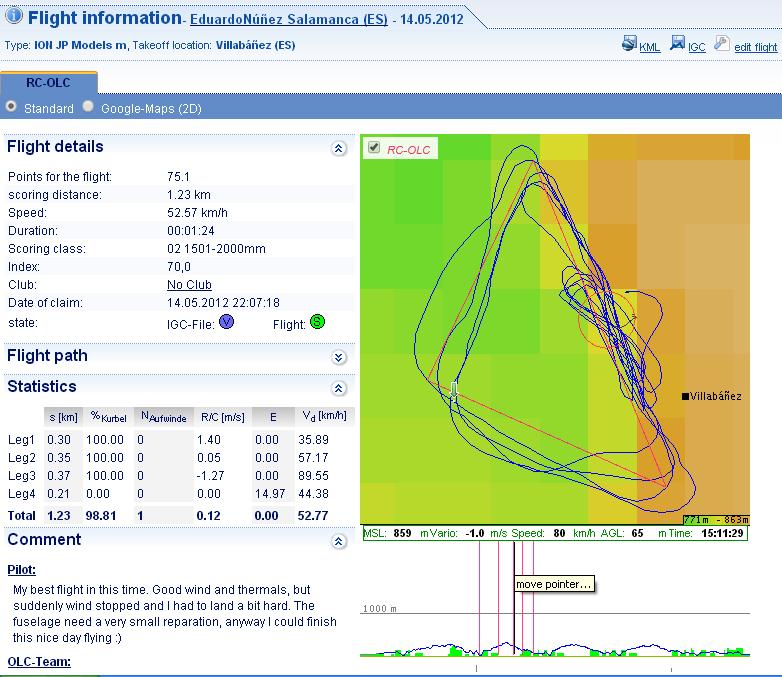Select the Standard map radio button
The image size is (782, 677).
coord(11,107)
